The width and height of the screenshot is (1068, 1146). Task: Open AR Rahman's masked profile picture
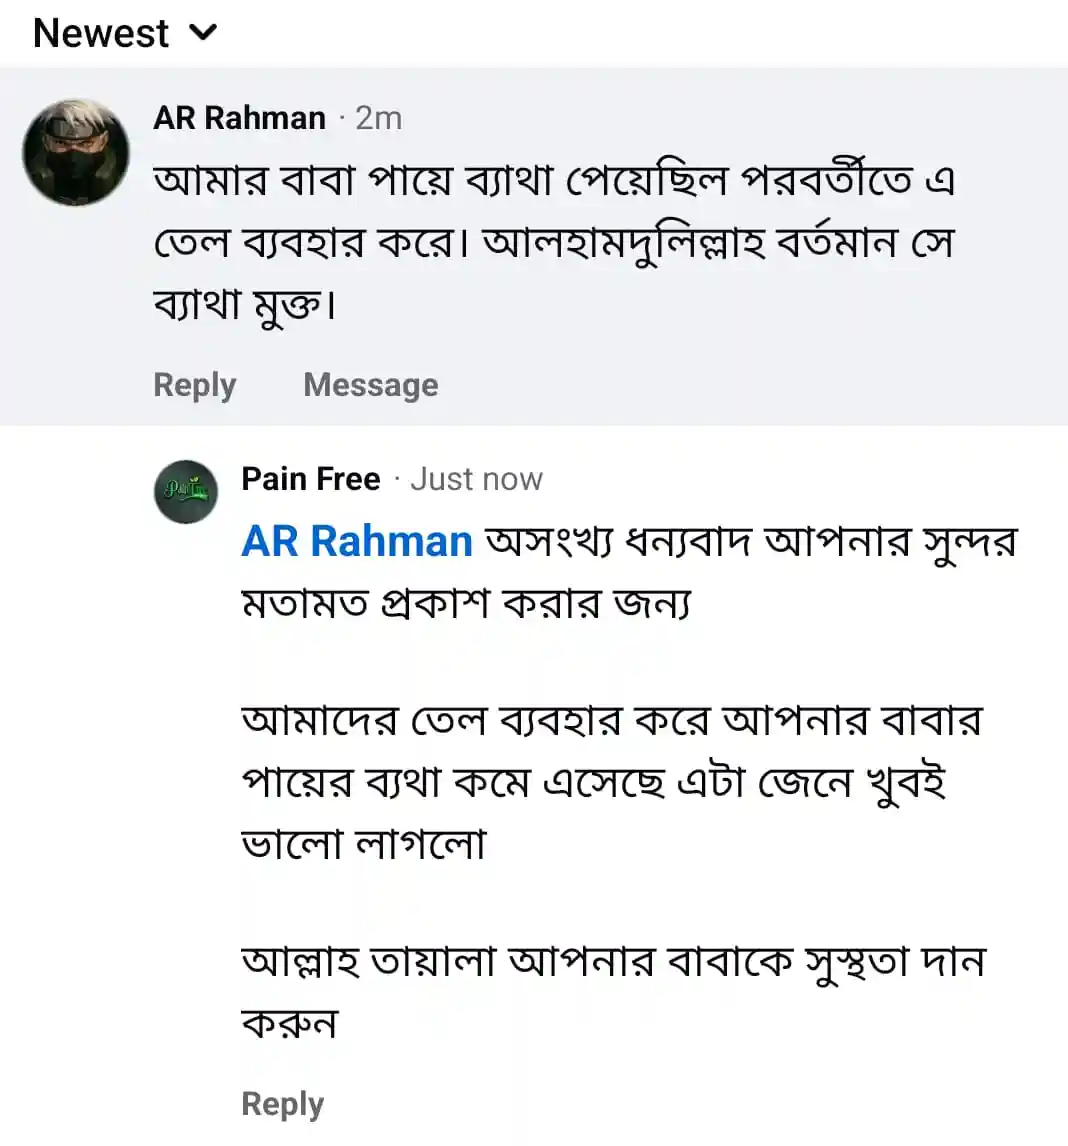click(x=76, y=152)
